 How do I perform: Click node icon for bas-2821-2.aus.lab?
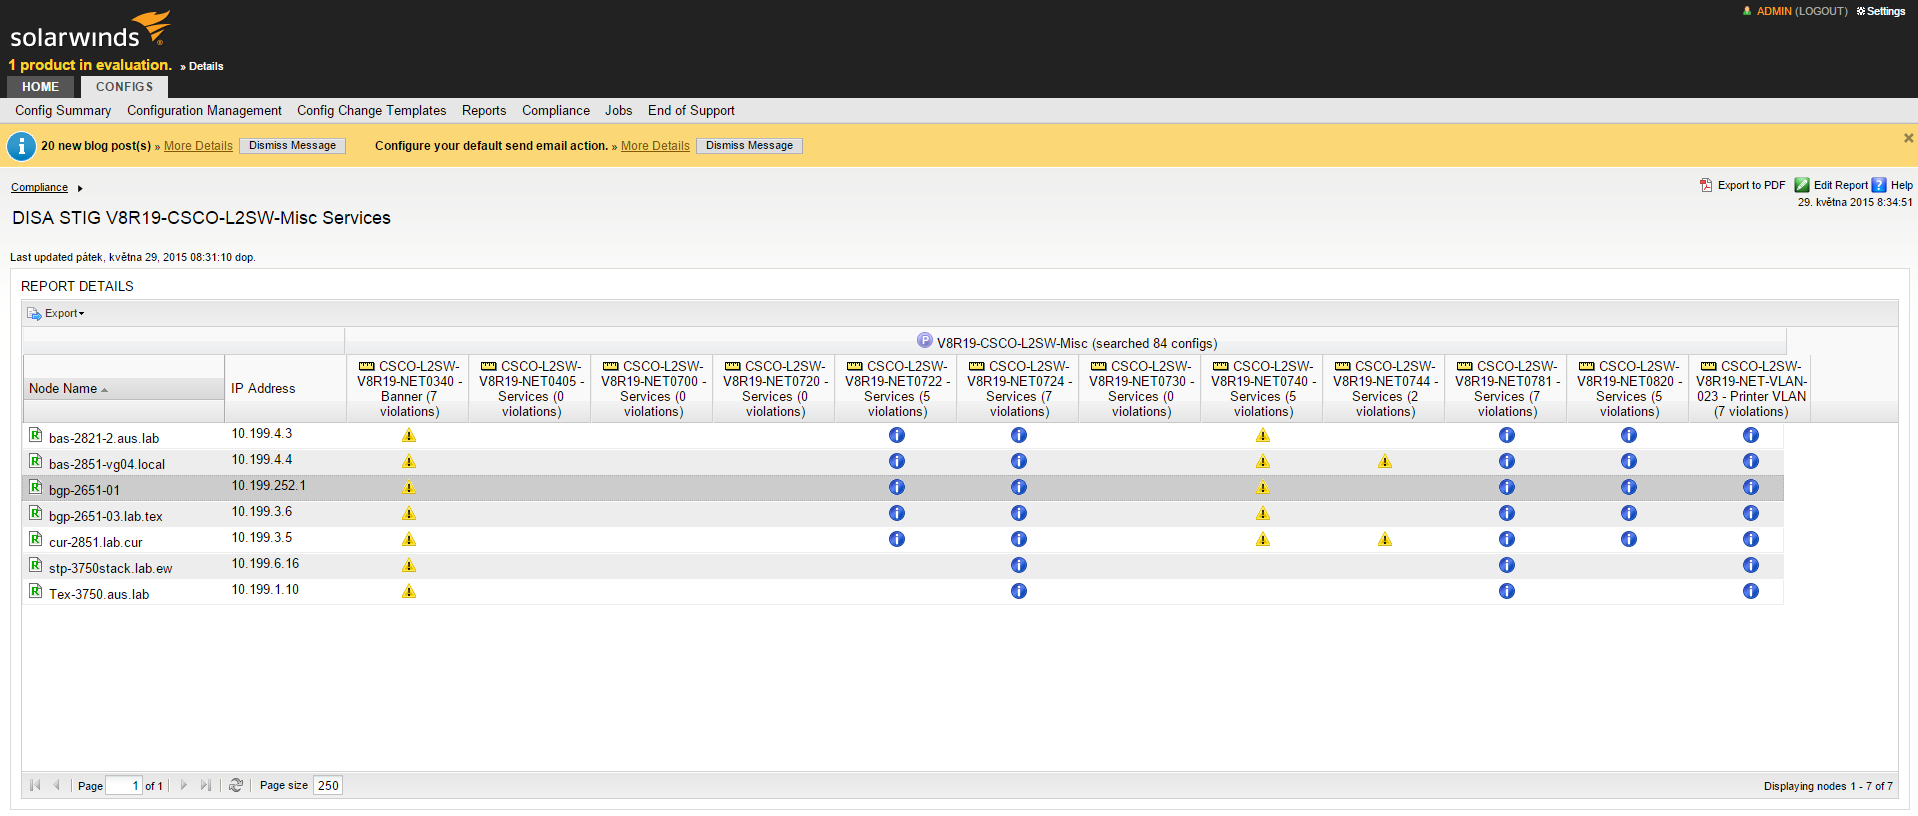[x=35, y=435]
